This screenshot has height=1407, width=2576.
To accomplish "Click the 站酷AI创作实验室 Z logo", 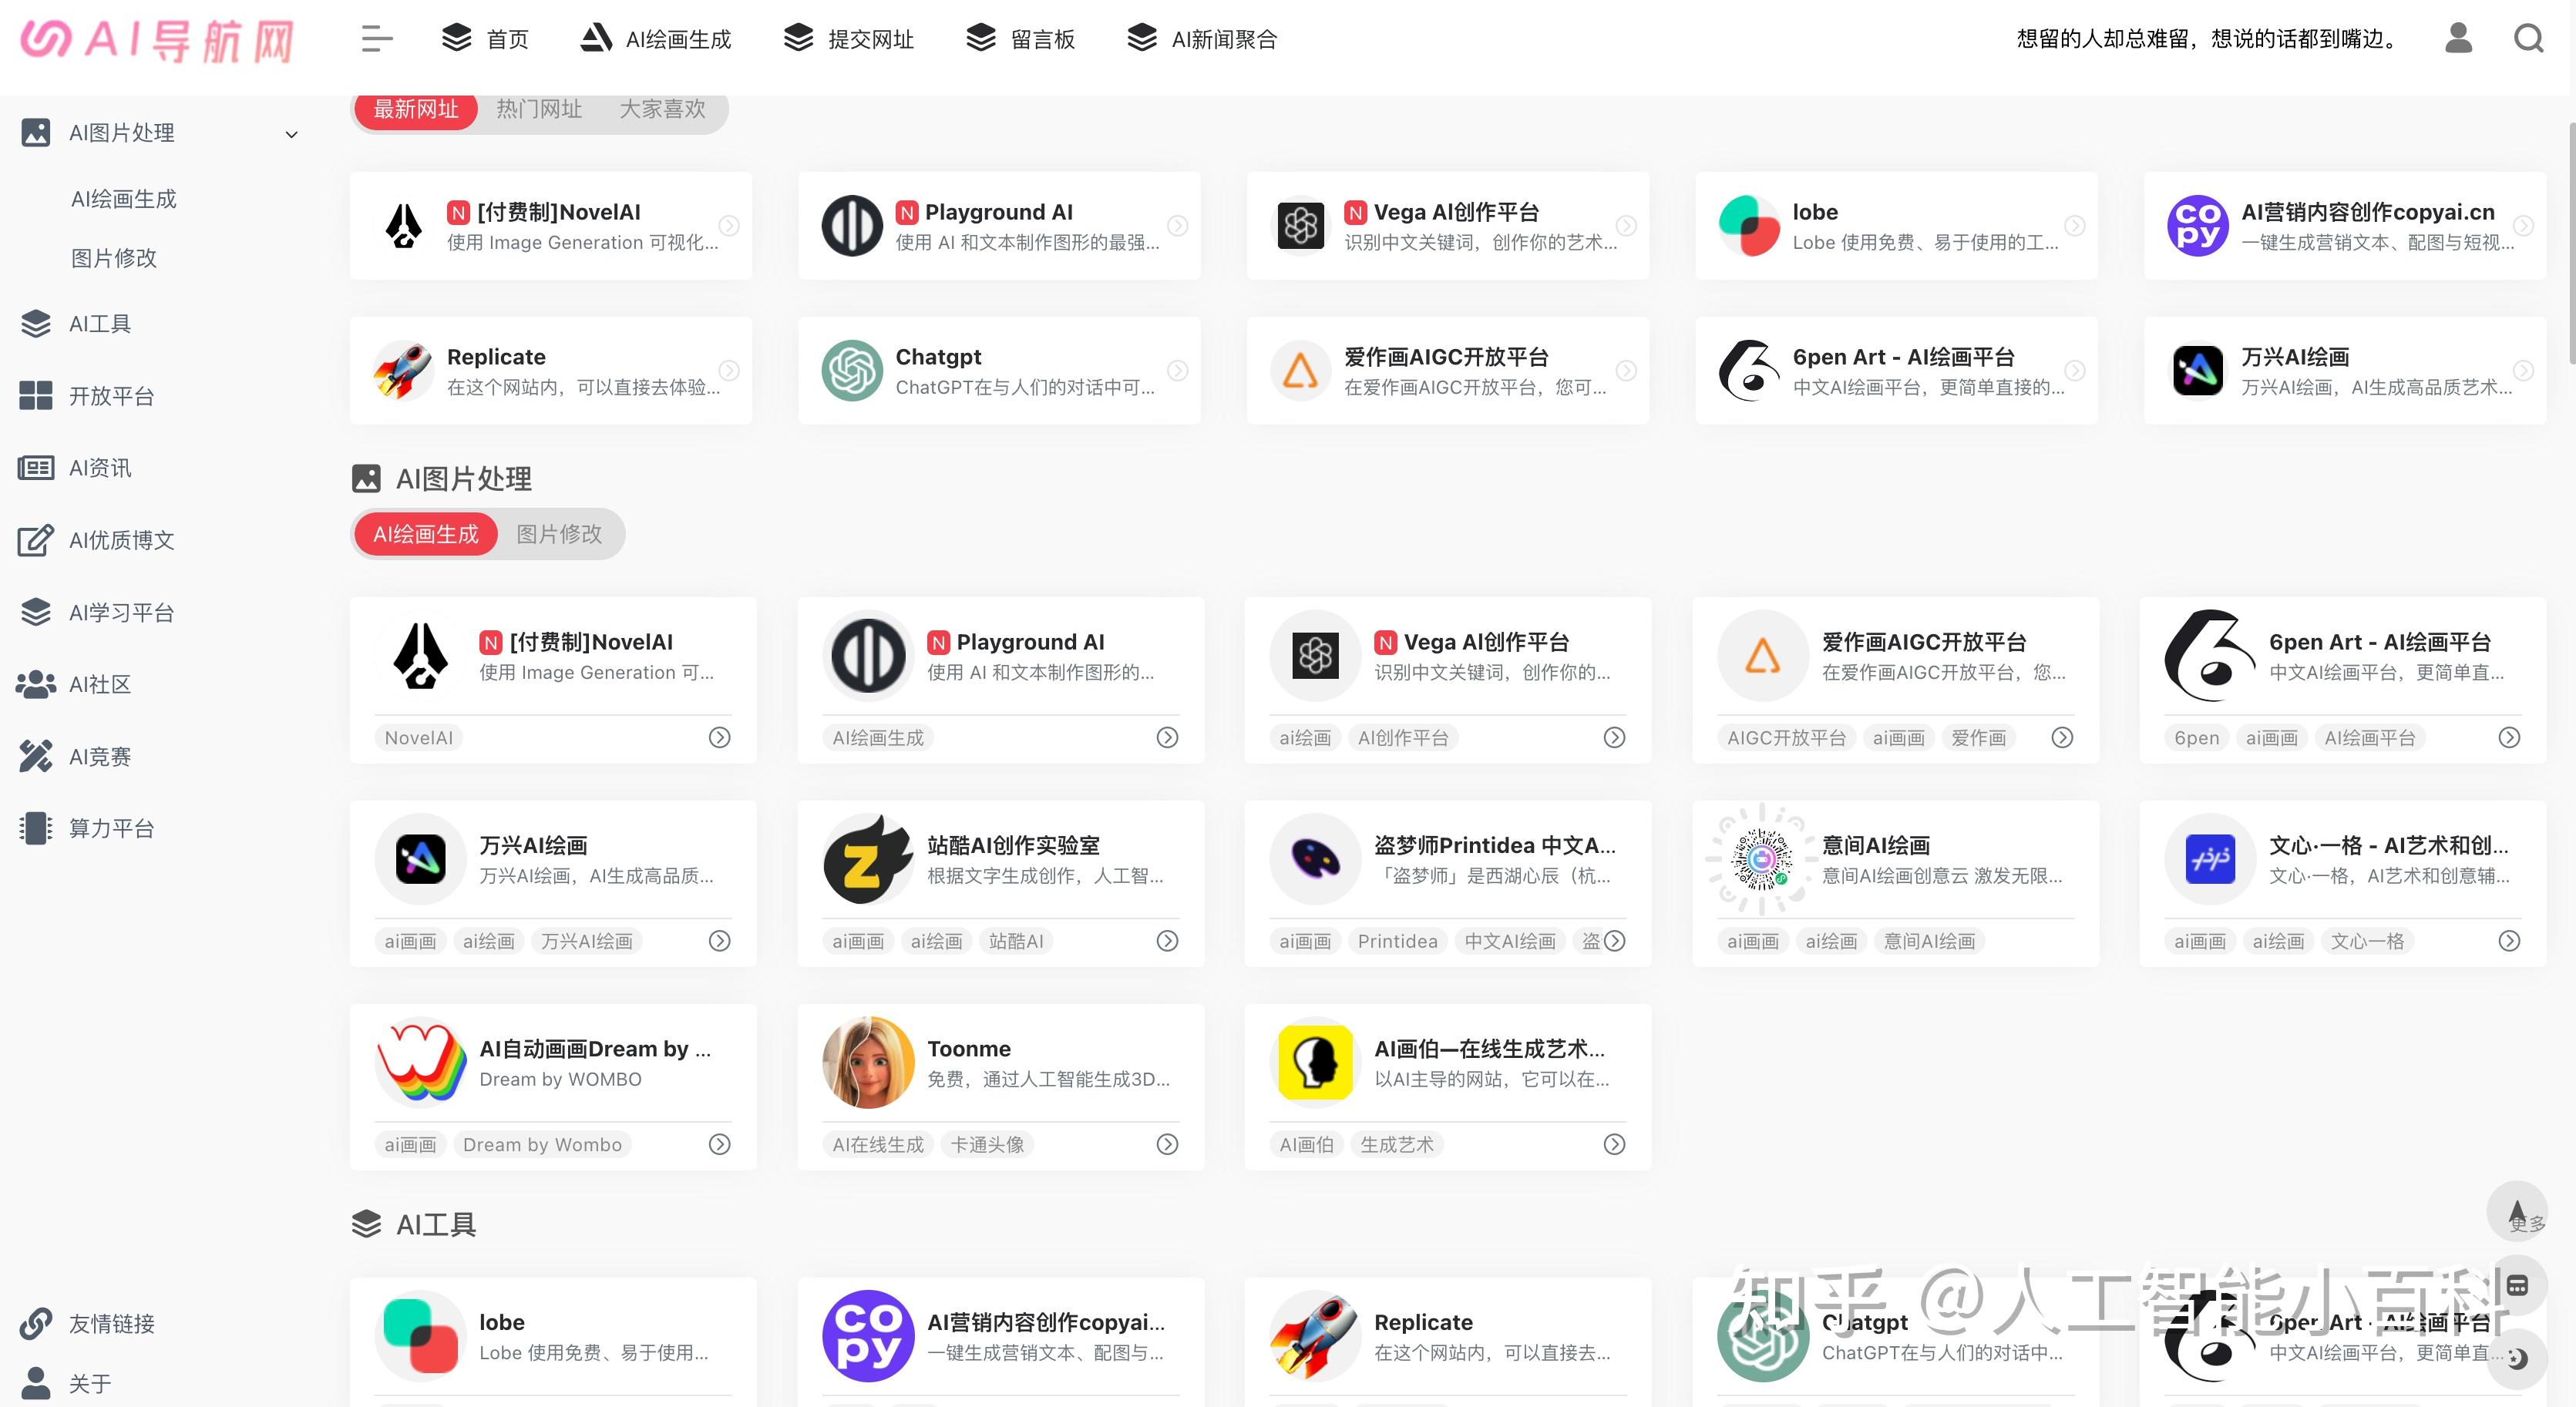I will pyautogui.click(x=868, y=859).
